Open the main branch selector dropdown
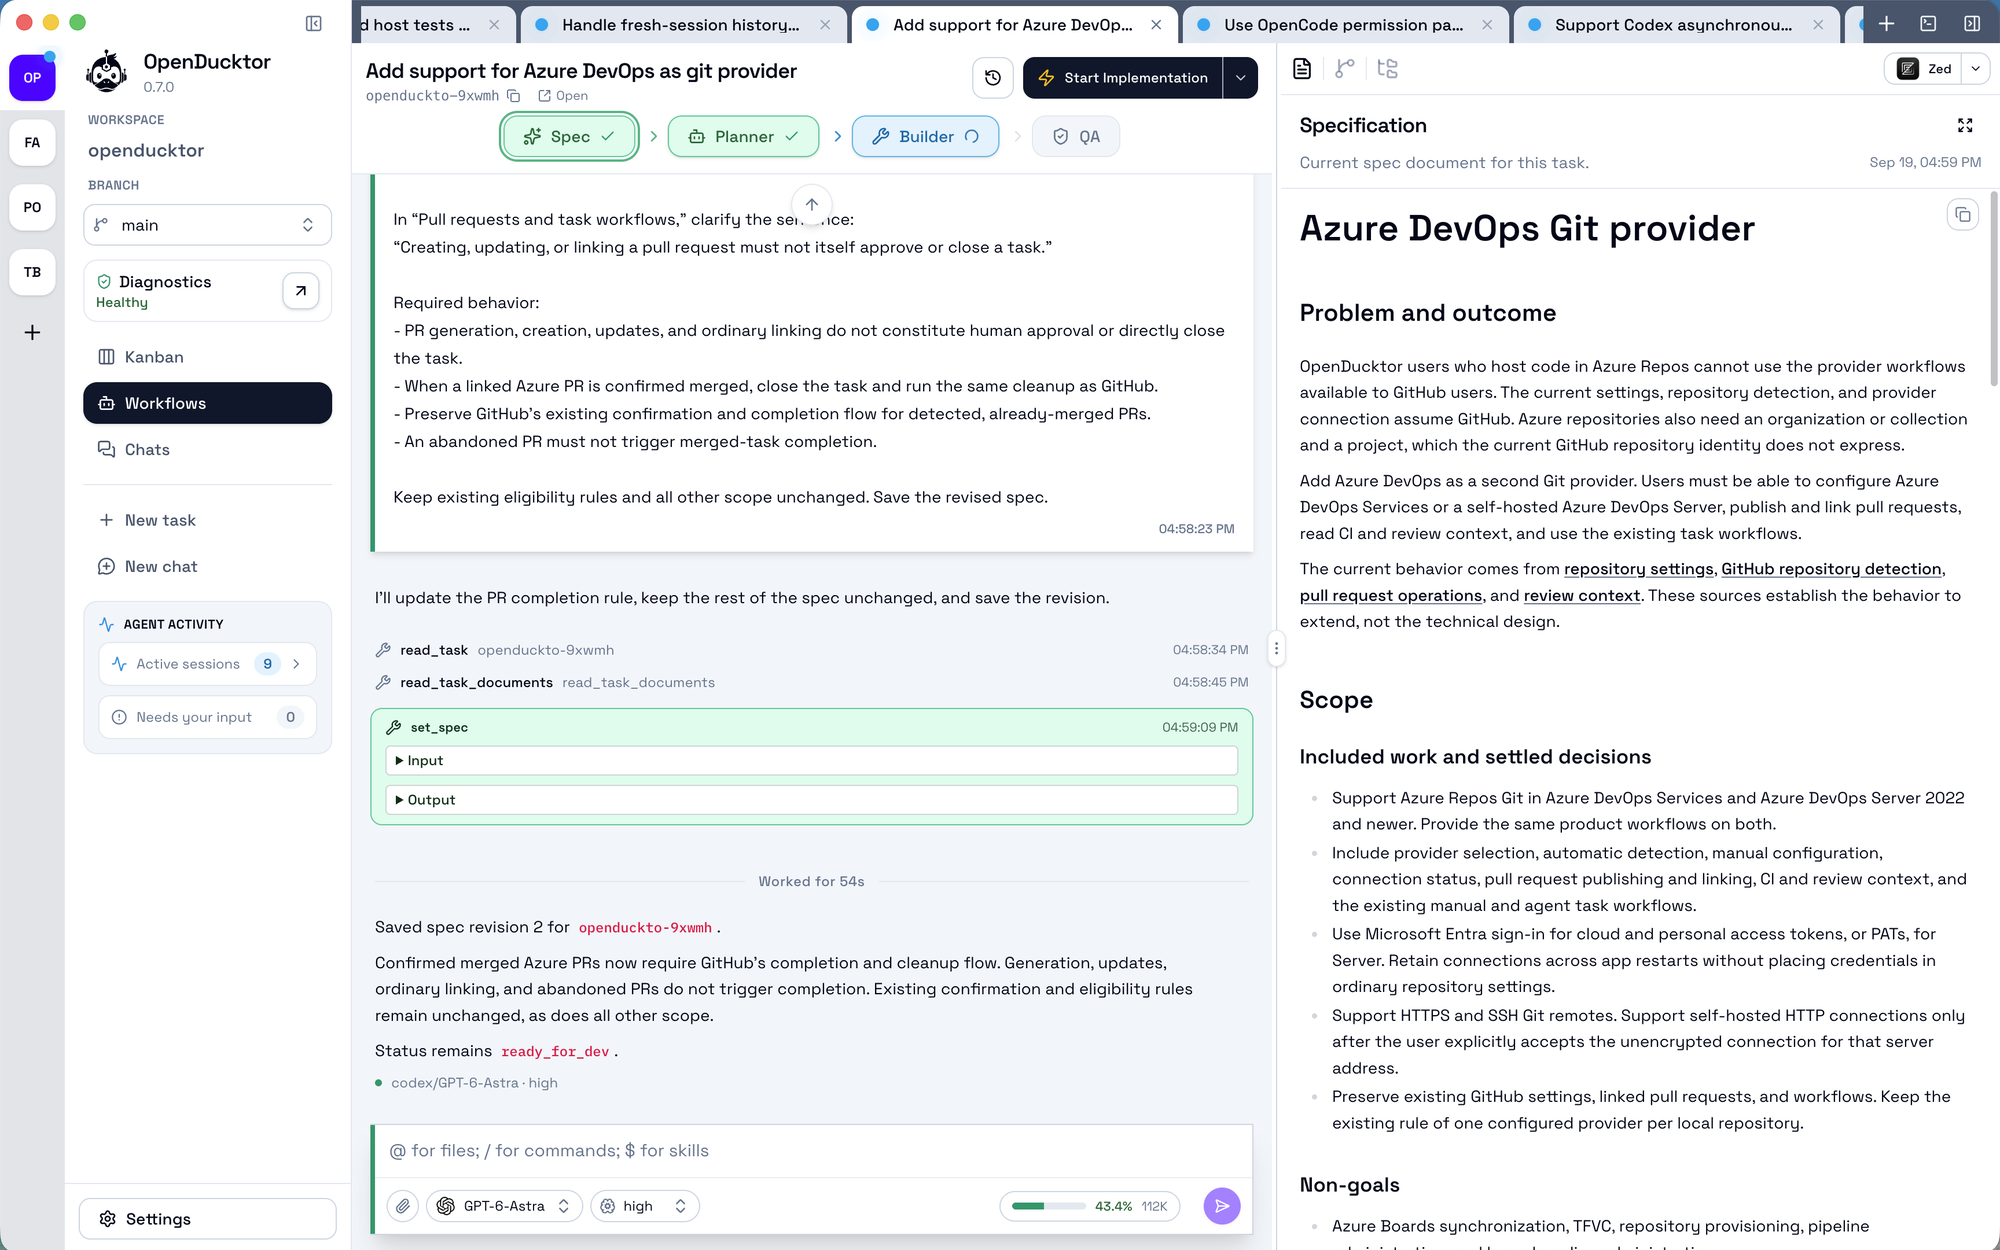The height and width of the screenshot is (1250, 2000). [207, 225]
